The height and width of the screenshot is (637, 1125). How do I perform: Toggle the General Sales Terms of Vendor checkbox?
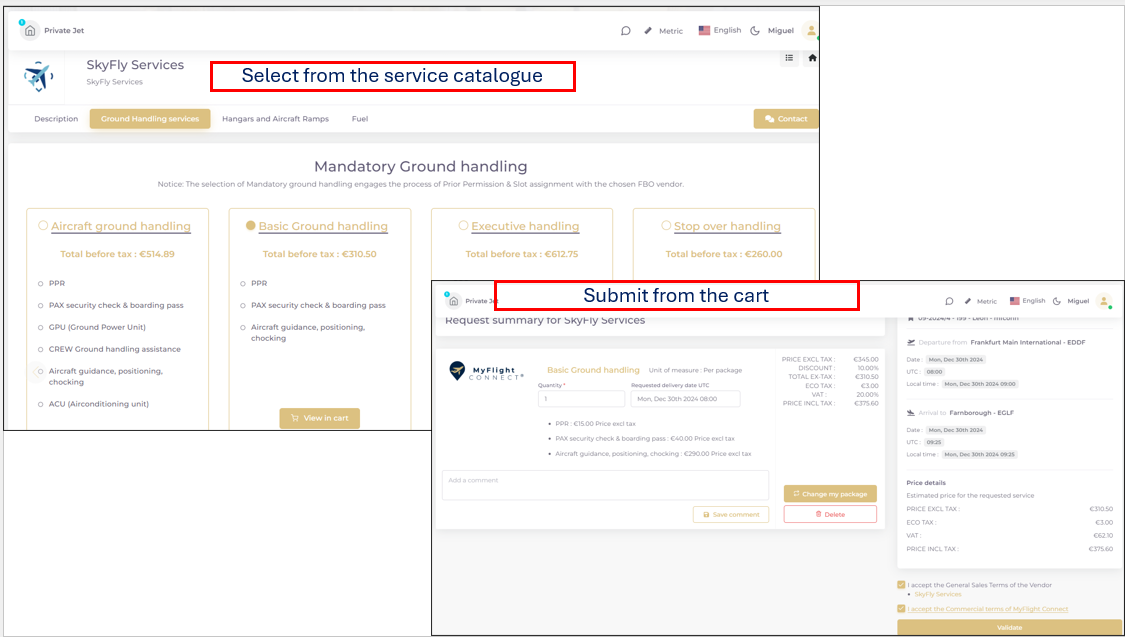[901, 585]
